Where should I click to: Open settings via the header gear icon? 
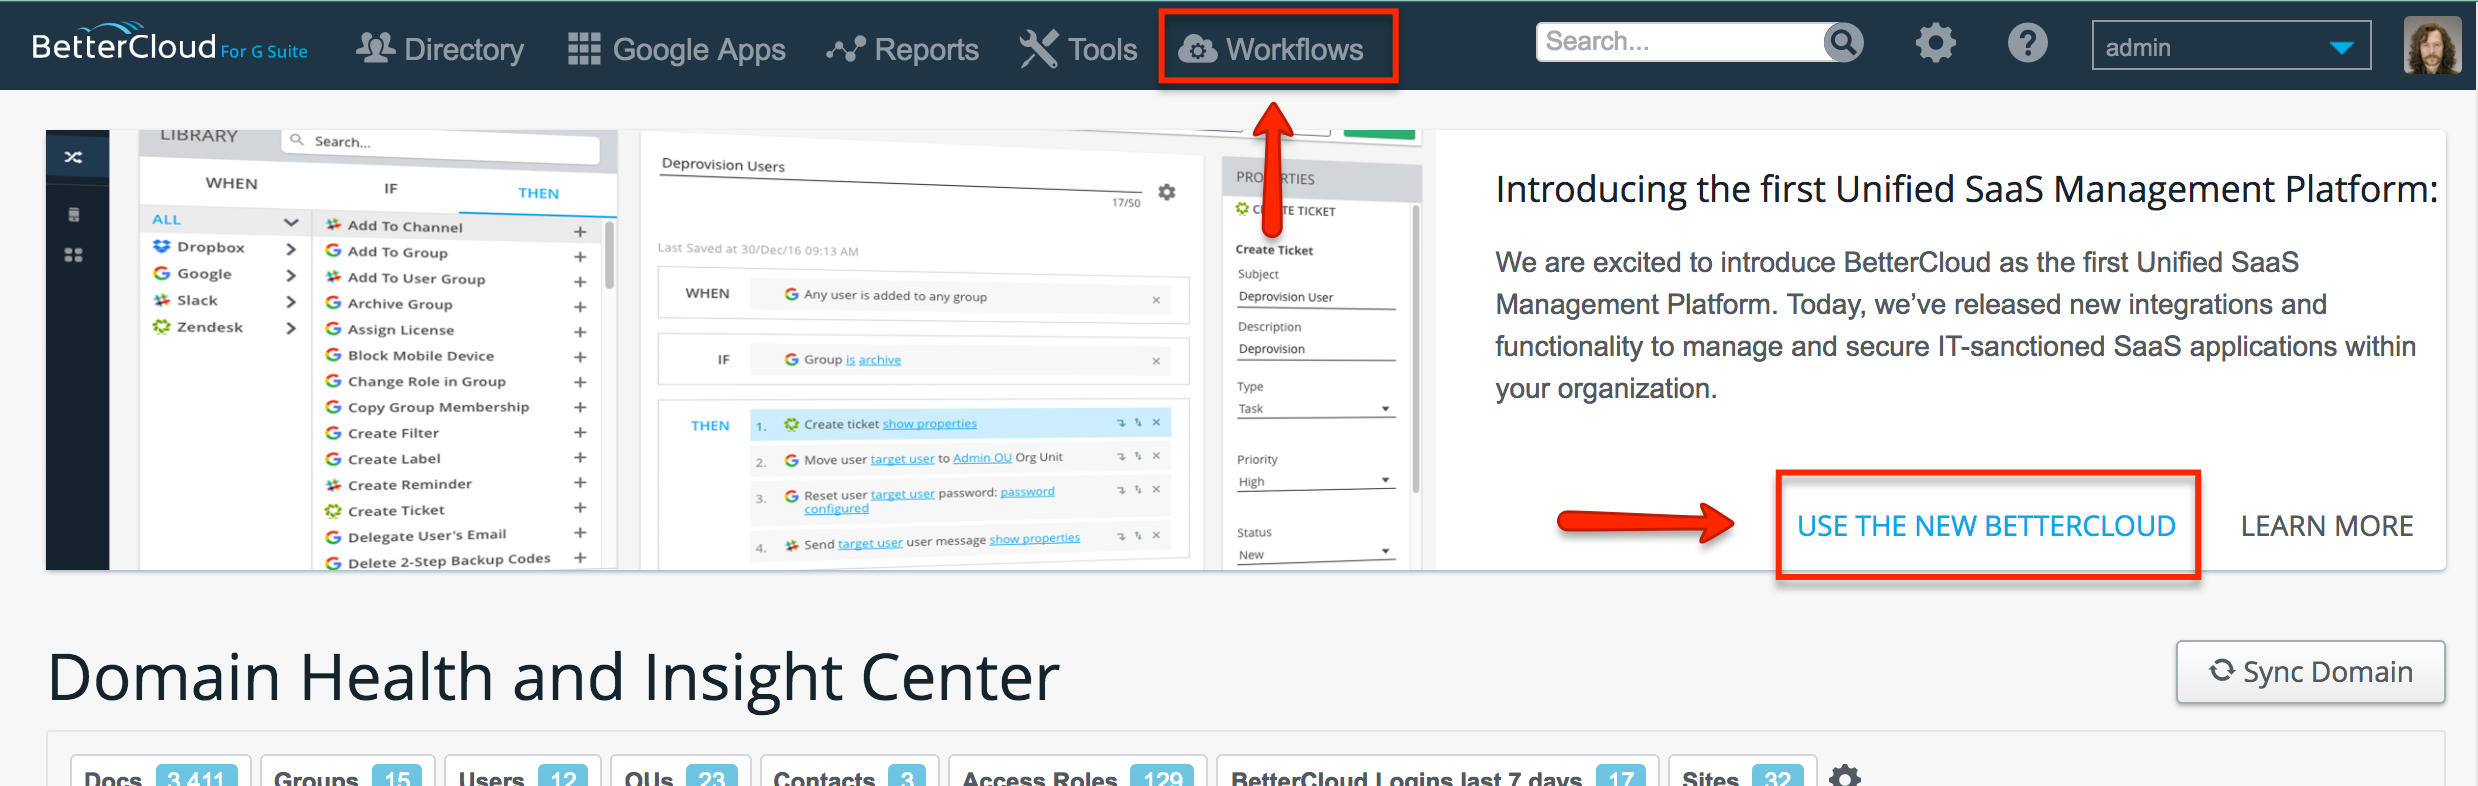coord(1935,43)
